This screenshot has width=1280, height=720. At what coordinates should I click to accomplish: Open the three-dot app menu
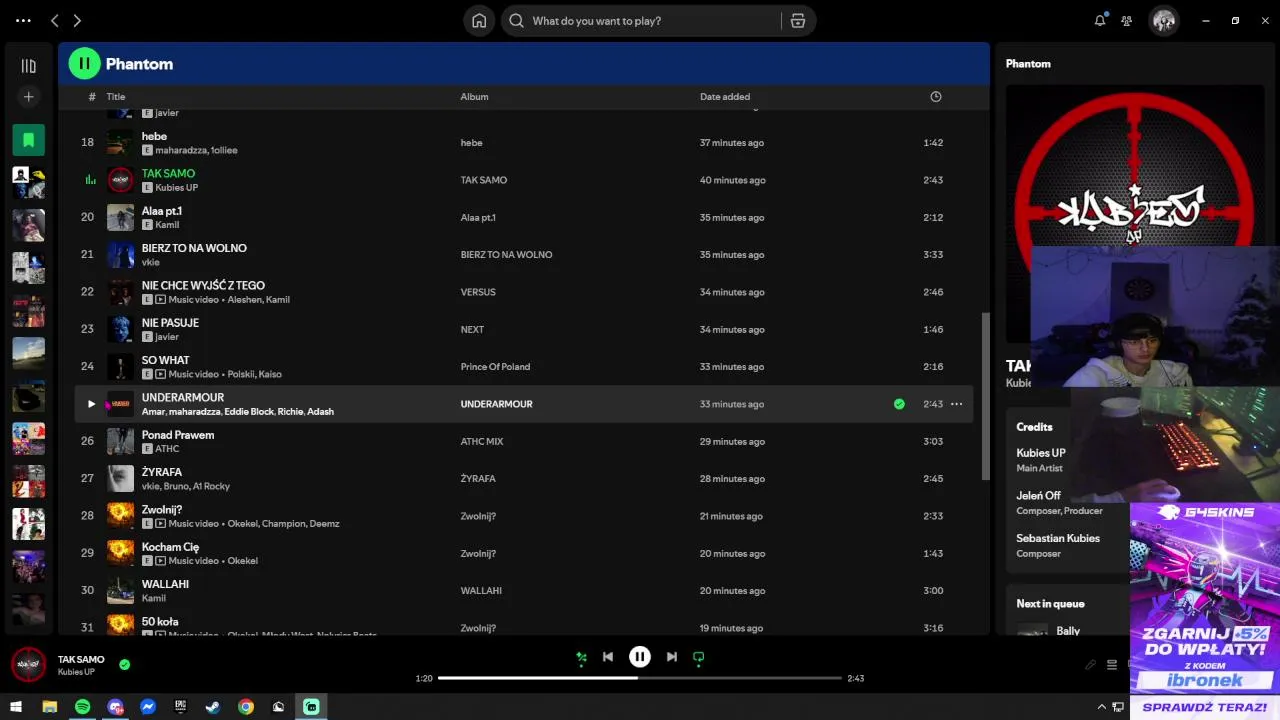click(23, 20)
